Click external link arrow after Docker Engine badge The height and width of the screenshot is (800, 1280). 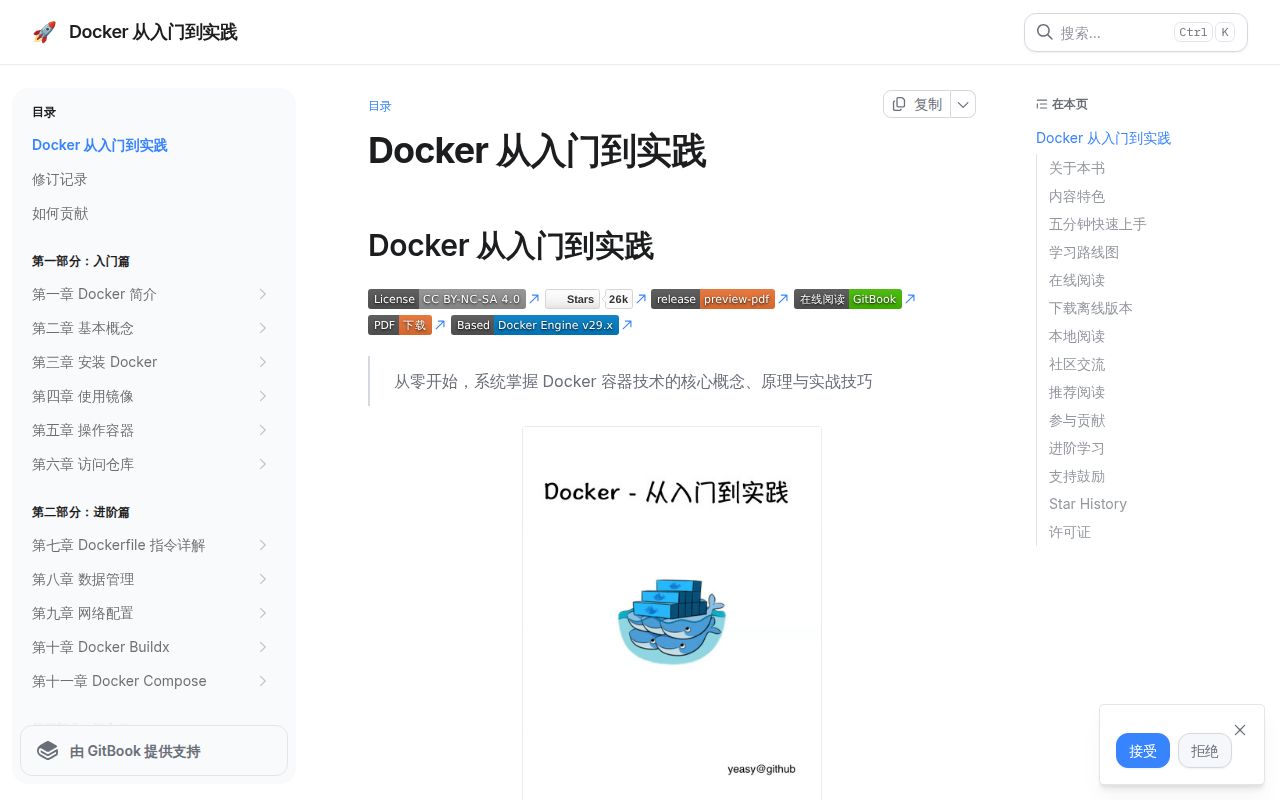coord(627,324)
